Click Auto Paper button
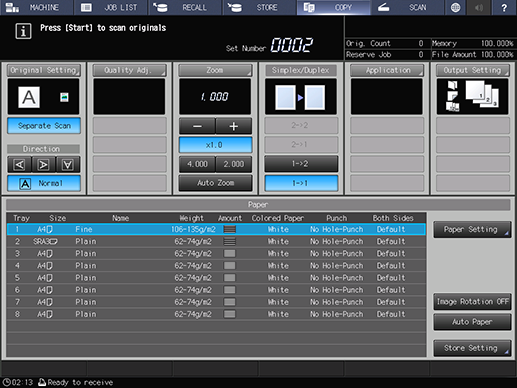 (x=472, y=322)
